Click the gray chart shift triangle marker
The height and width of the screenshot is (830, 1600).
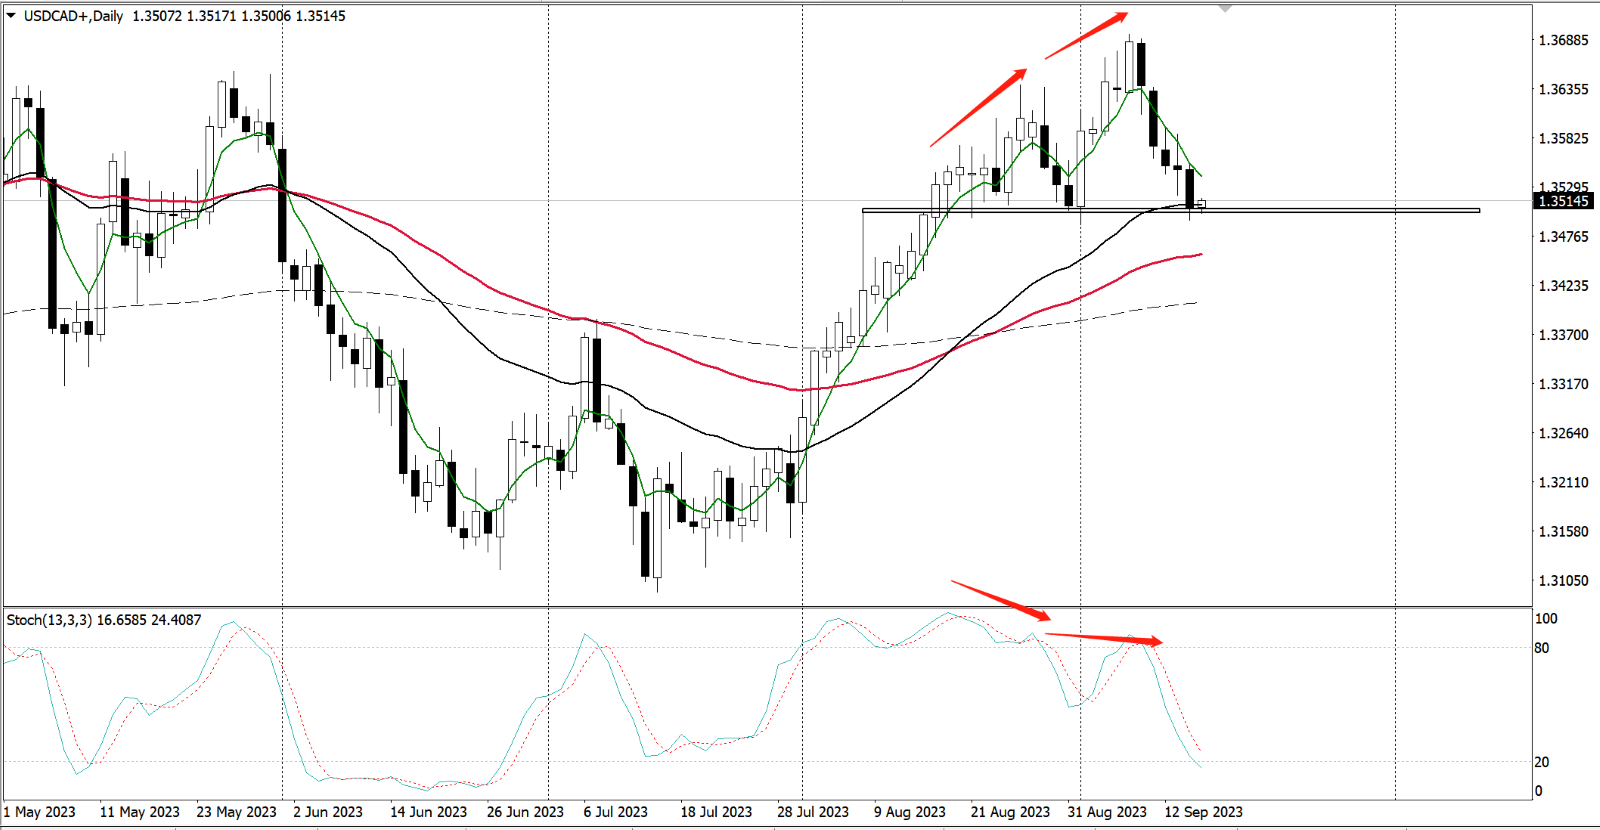[1225, 9]
